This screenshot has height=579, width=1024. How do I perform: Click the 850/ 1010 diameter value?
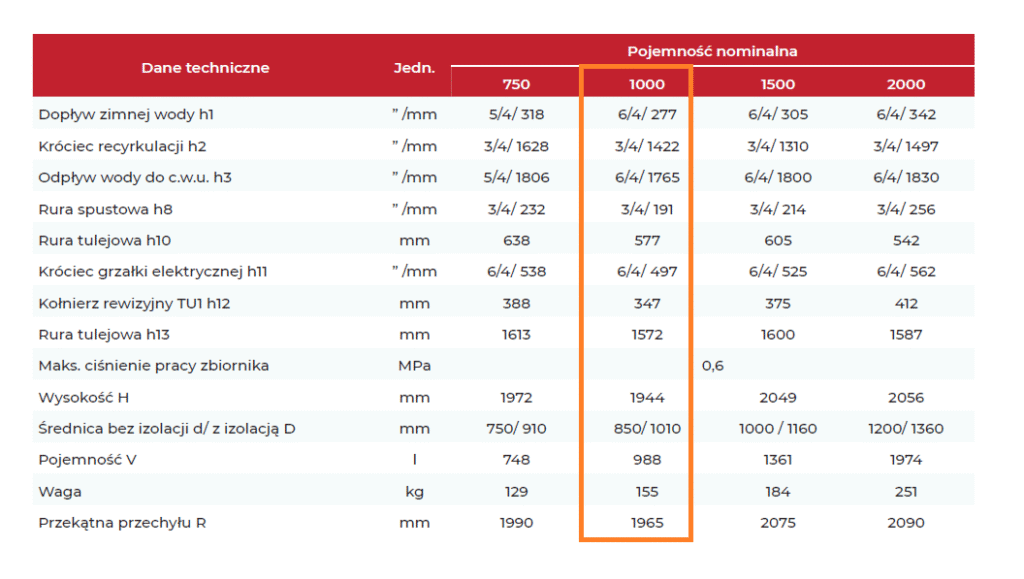(x=647, y=429)
